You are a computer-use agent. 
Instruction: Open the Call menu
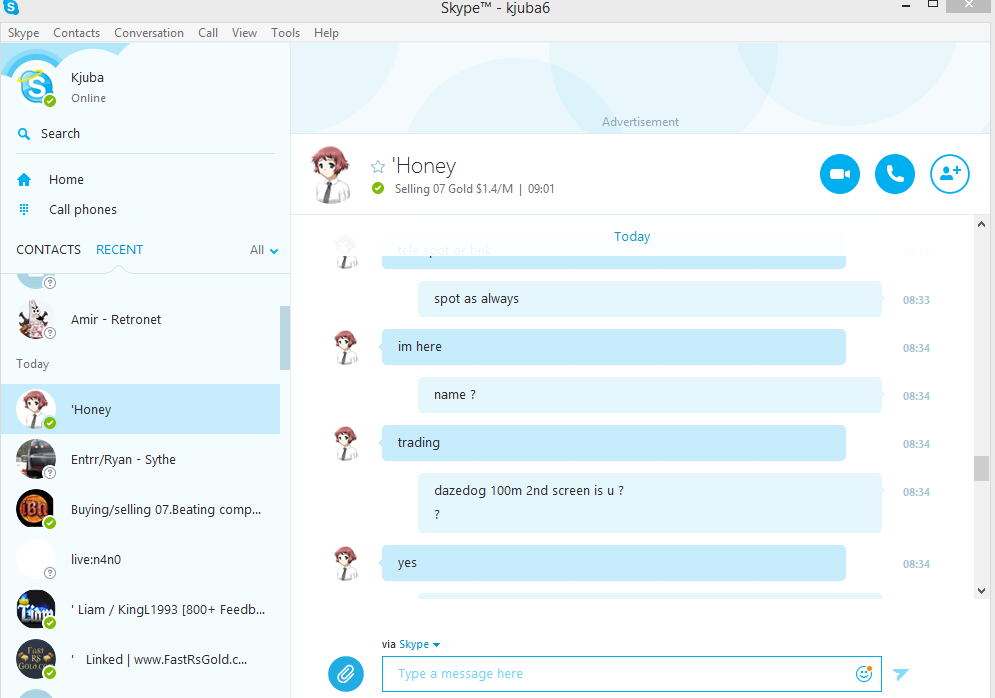point(208,33)
